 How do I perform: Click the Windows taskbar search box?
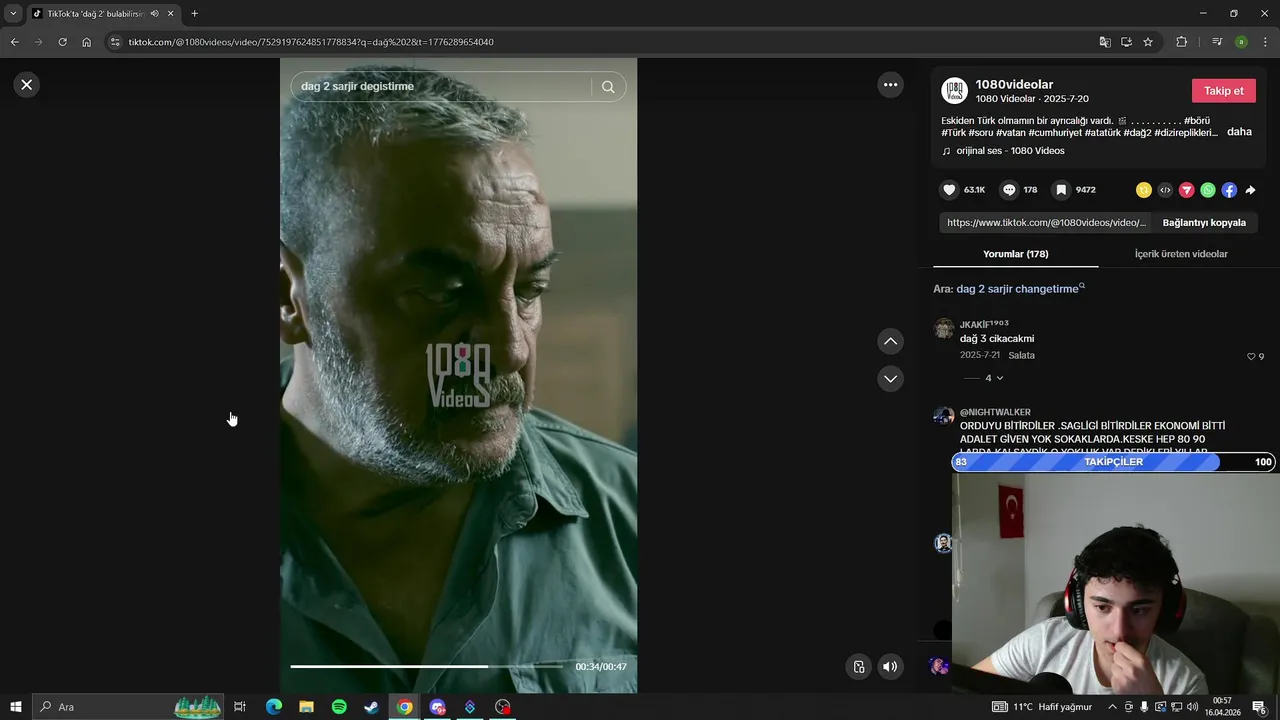point(127,707)
